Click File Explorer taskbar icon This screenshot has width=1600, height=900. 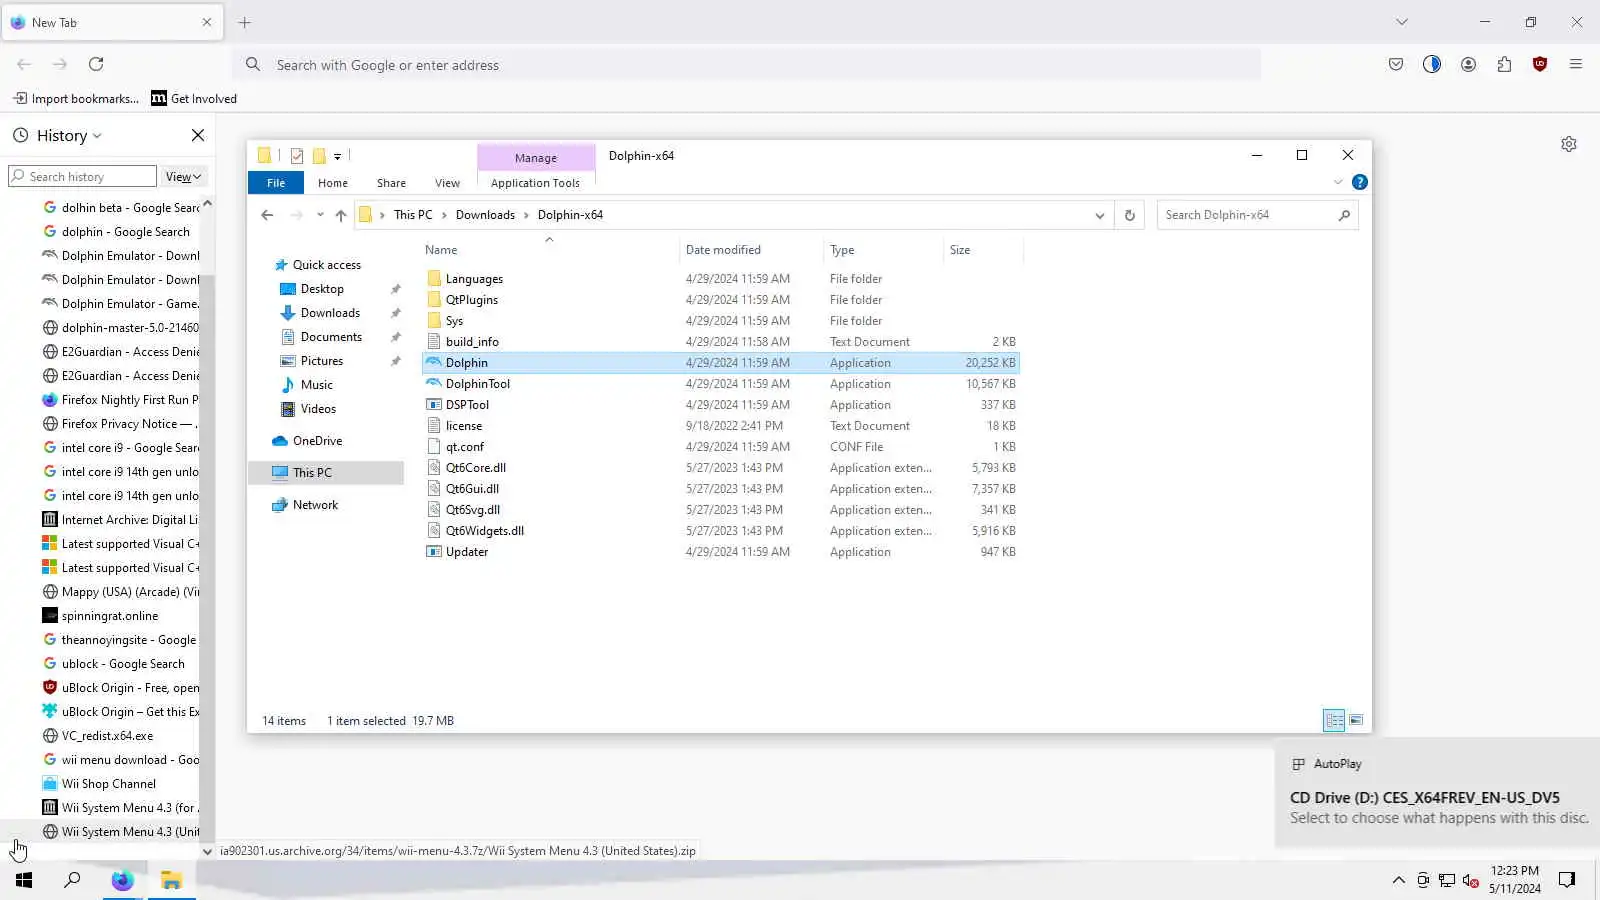pyautogui.click(x=171, y=880)
